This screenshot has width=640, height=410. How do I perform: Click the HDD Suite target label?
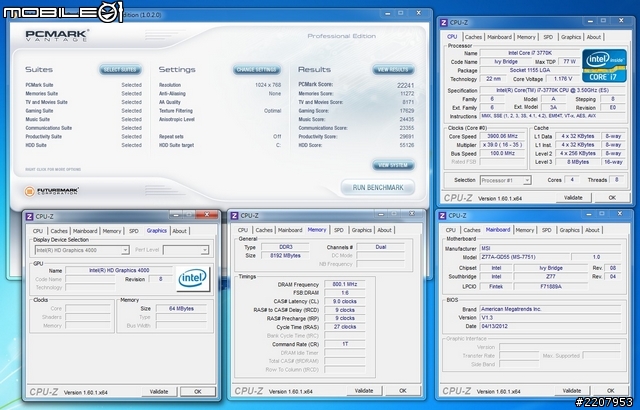176,145
